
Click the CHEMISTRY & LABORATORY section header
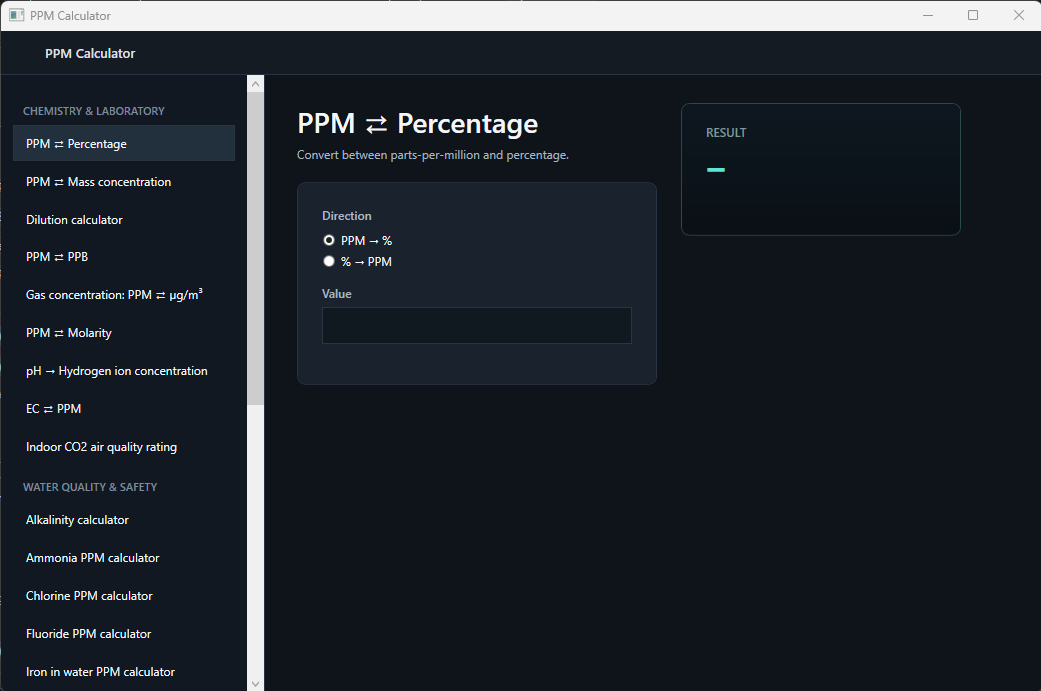[x=94, y=111]
